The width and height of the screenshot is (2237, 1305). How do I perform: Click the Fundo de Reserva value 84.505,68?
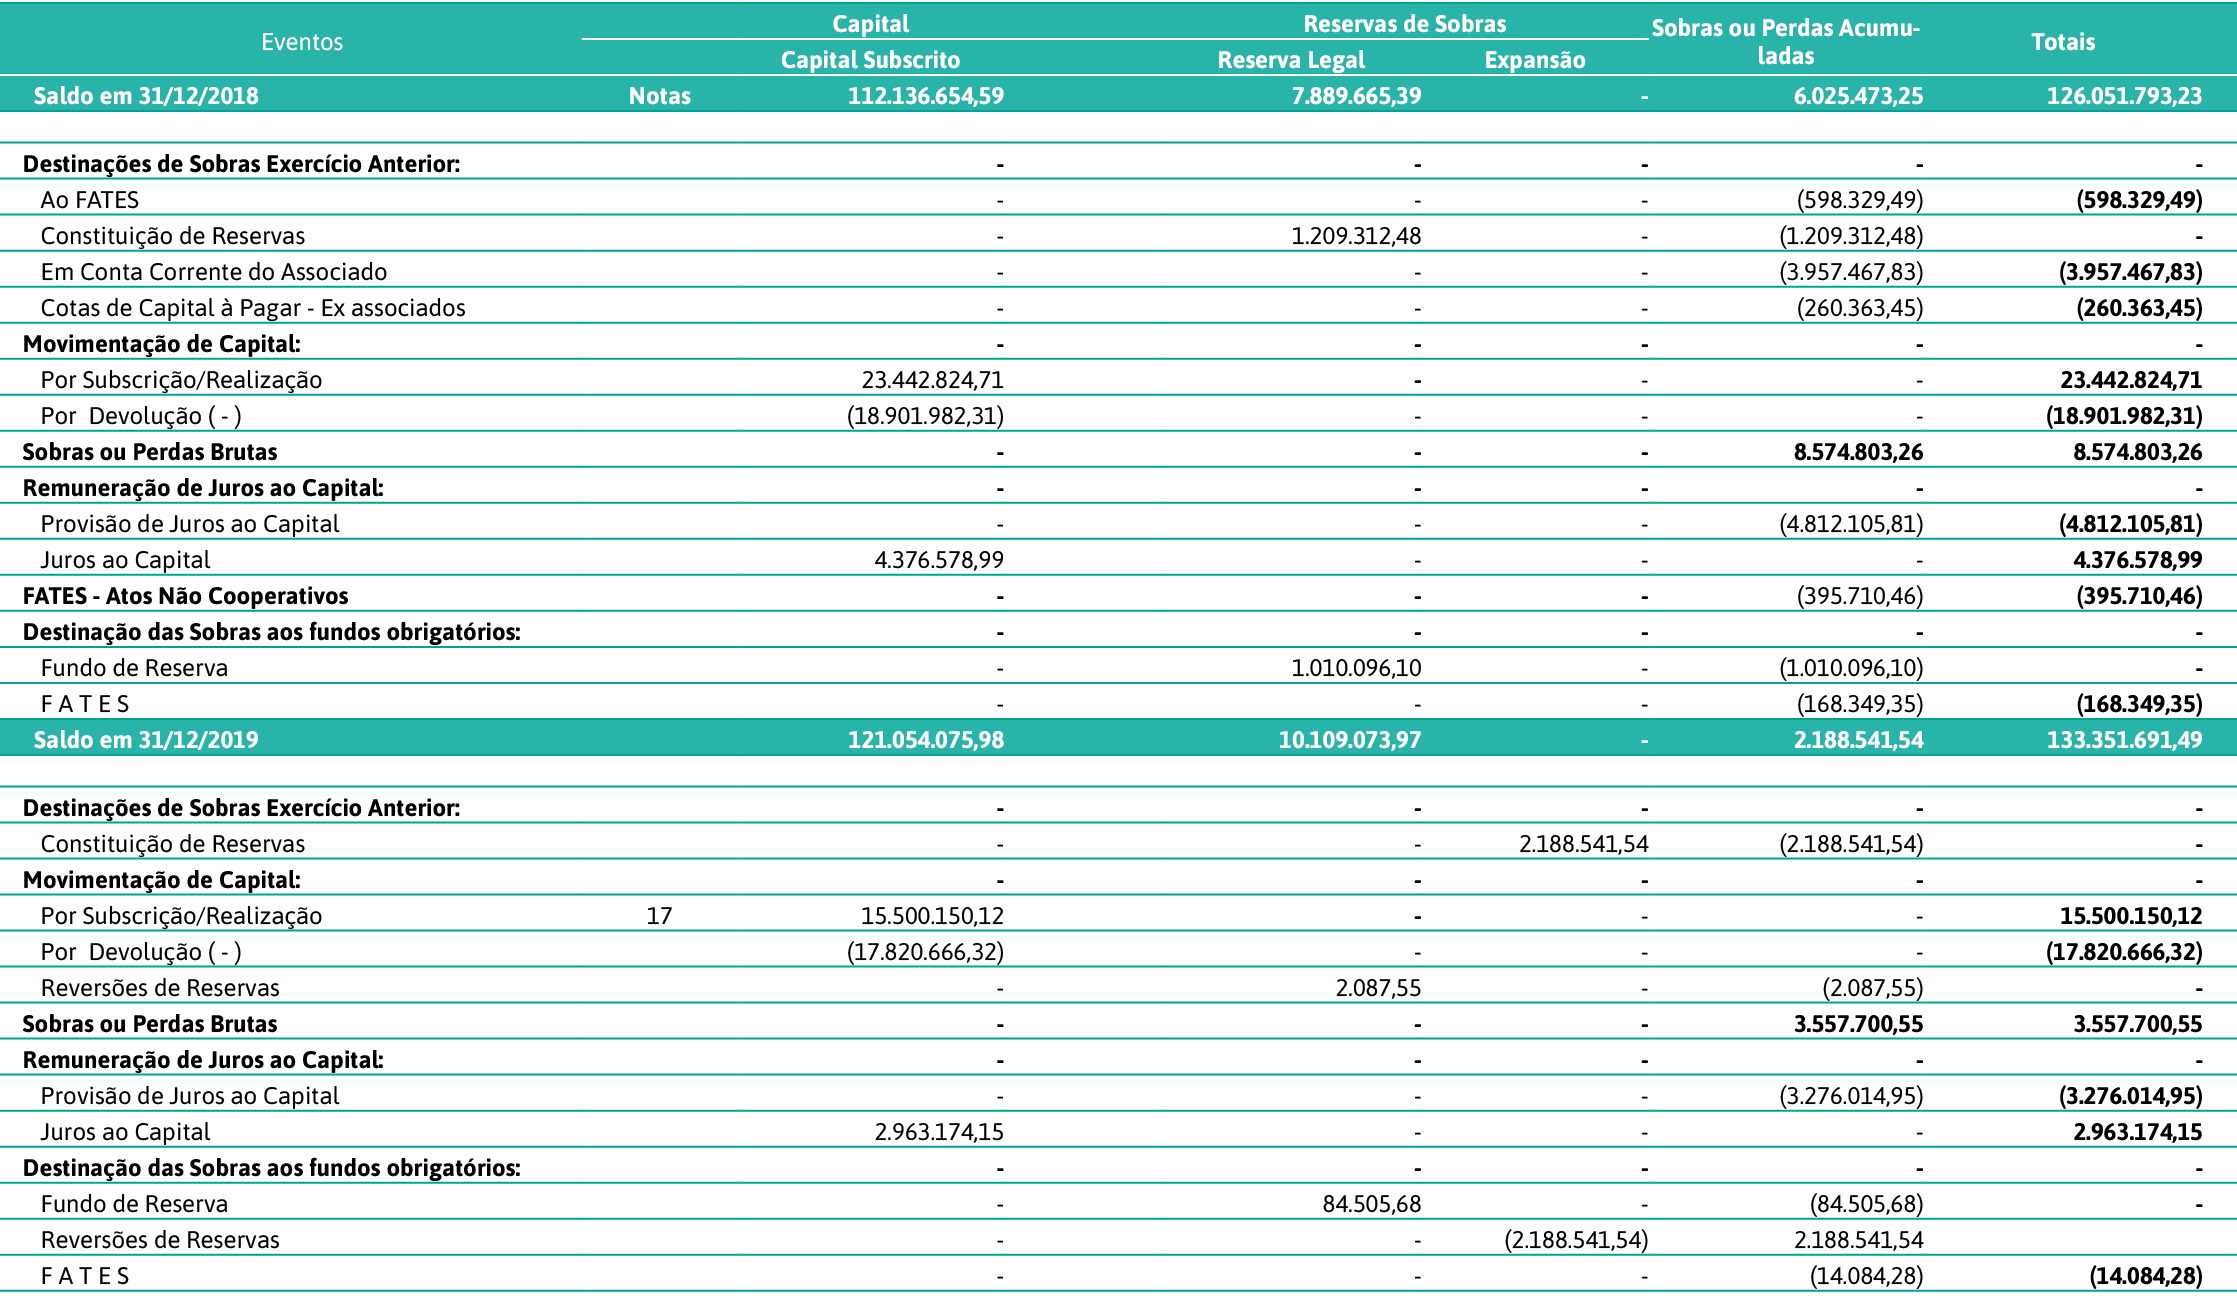pyautogui.click(x=1371, y=1204)
